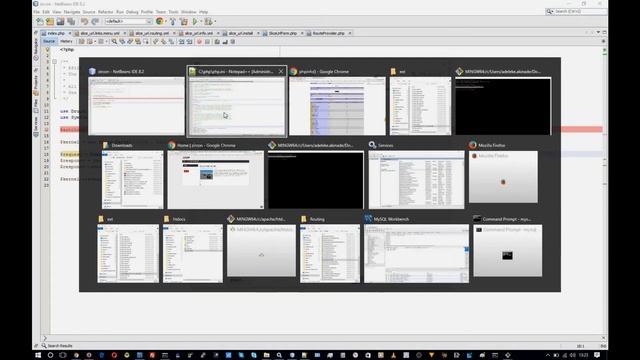Click the search field in NetBeans title area
Screen dimensions: 640x360
click(x=576, y=11)
